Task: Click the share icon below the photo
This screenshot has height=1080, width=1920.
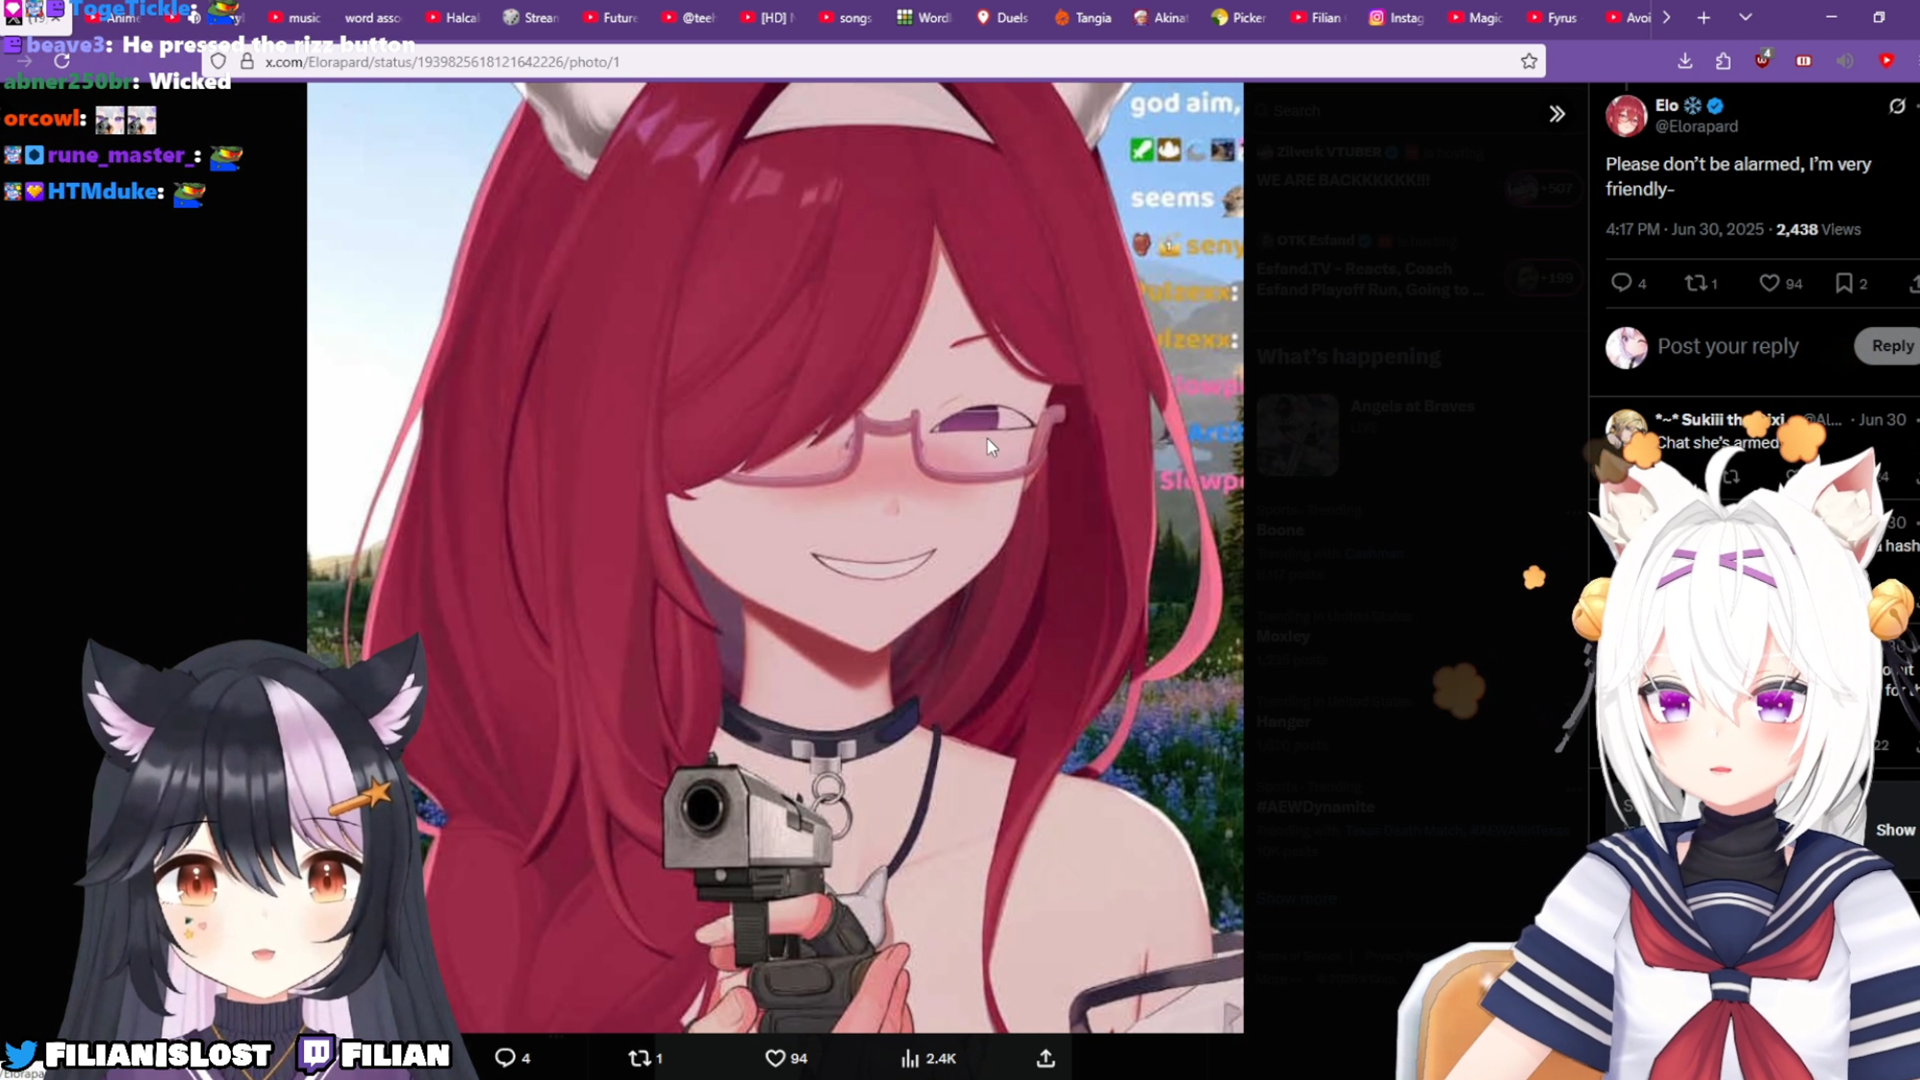Action: point(1046,1058)
